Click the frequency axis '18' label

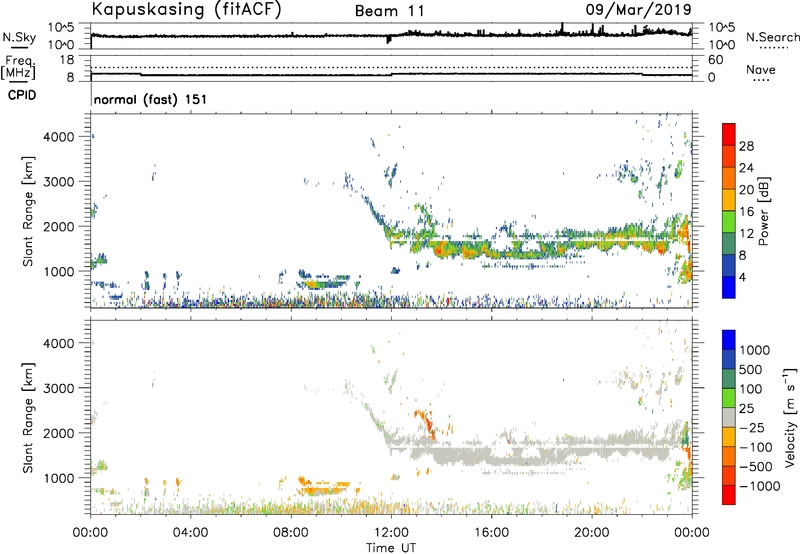67,60
